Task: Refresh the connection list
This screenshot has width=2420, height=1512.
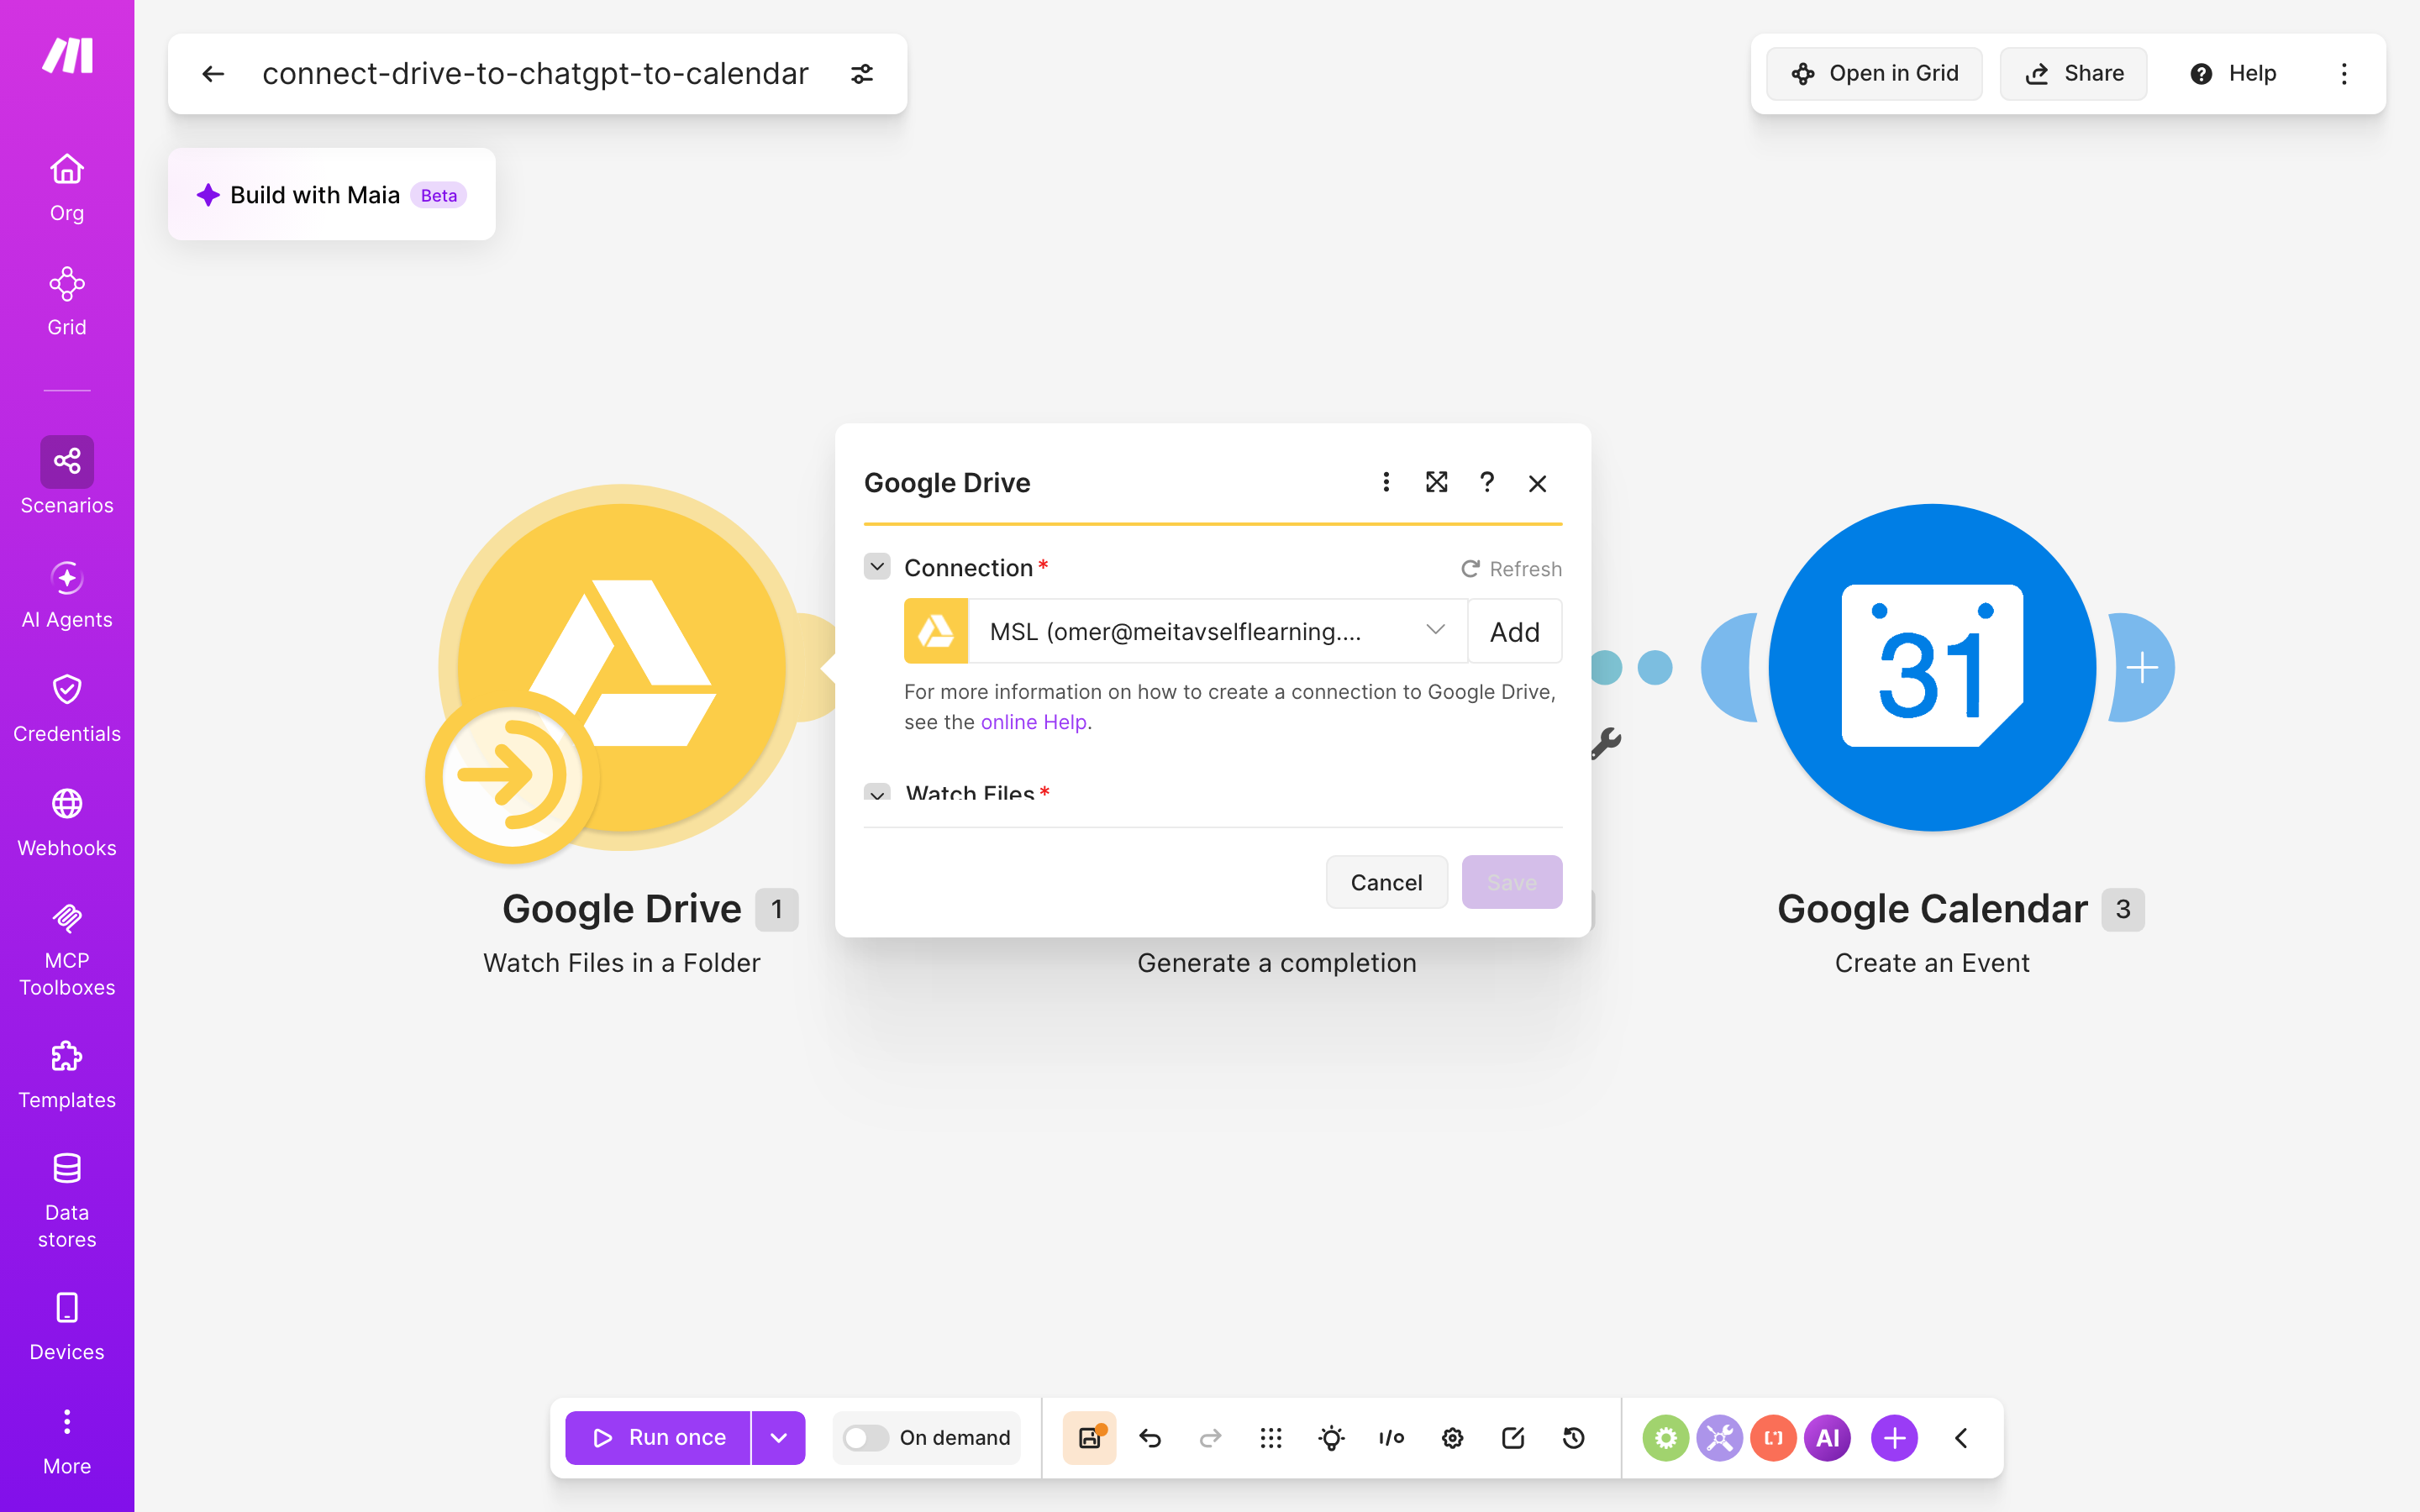Action: [1511, 569]
